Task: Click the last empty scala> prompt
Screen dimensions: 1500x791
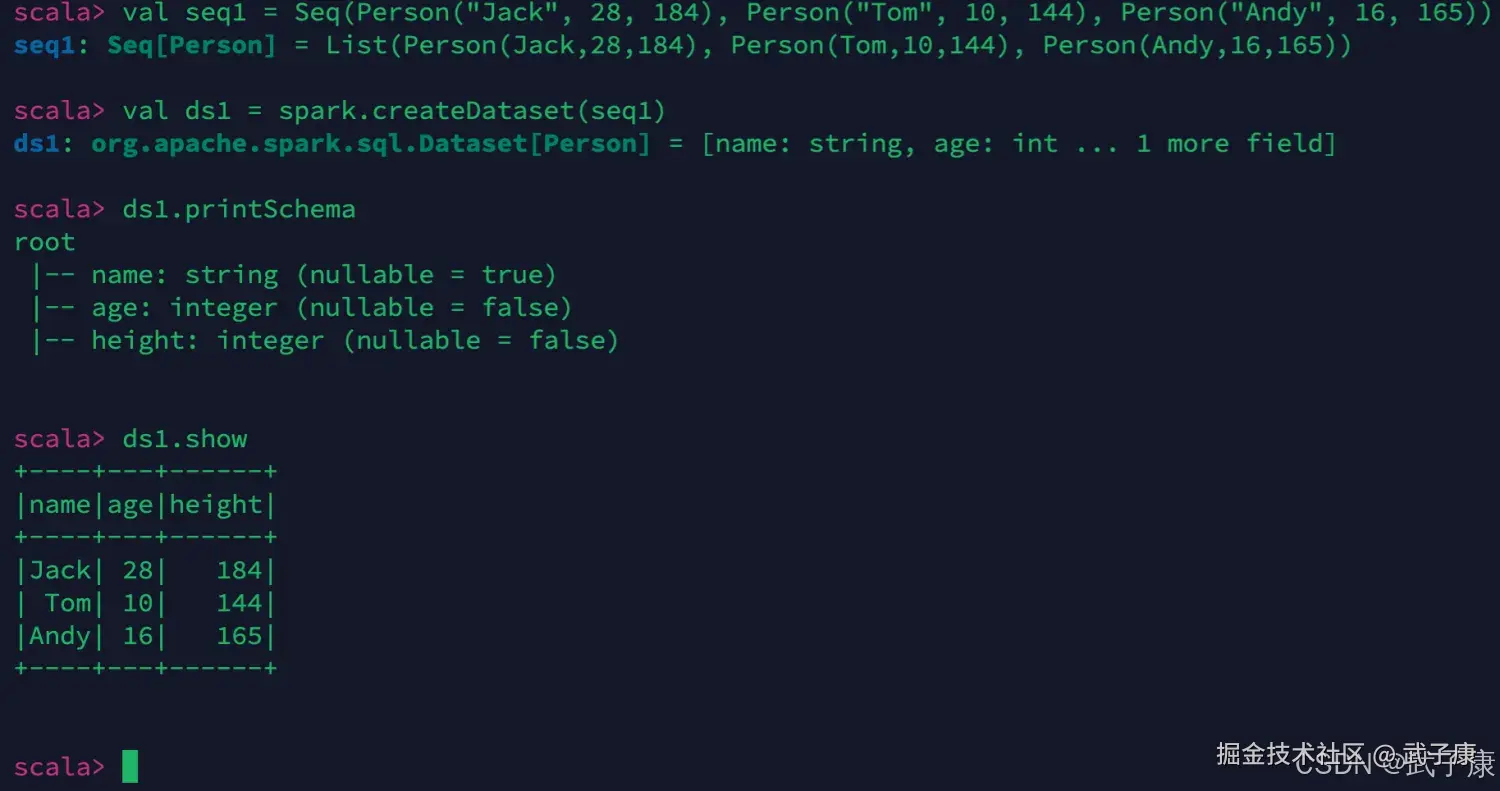Action: coord(59,767)
